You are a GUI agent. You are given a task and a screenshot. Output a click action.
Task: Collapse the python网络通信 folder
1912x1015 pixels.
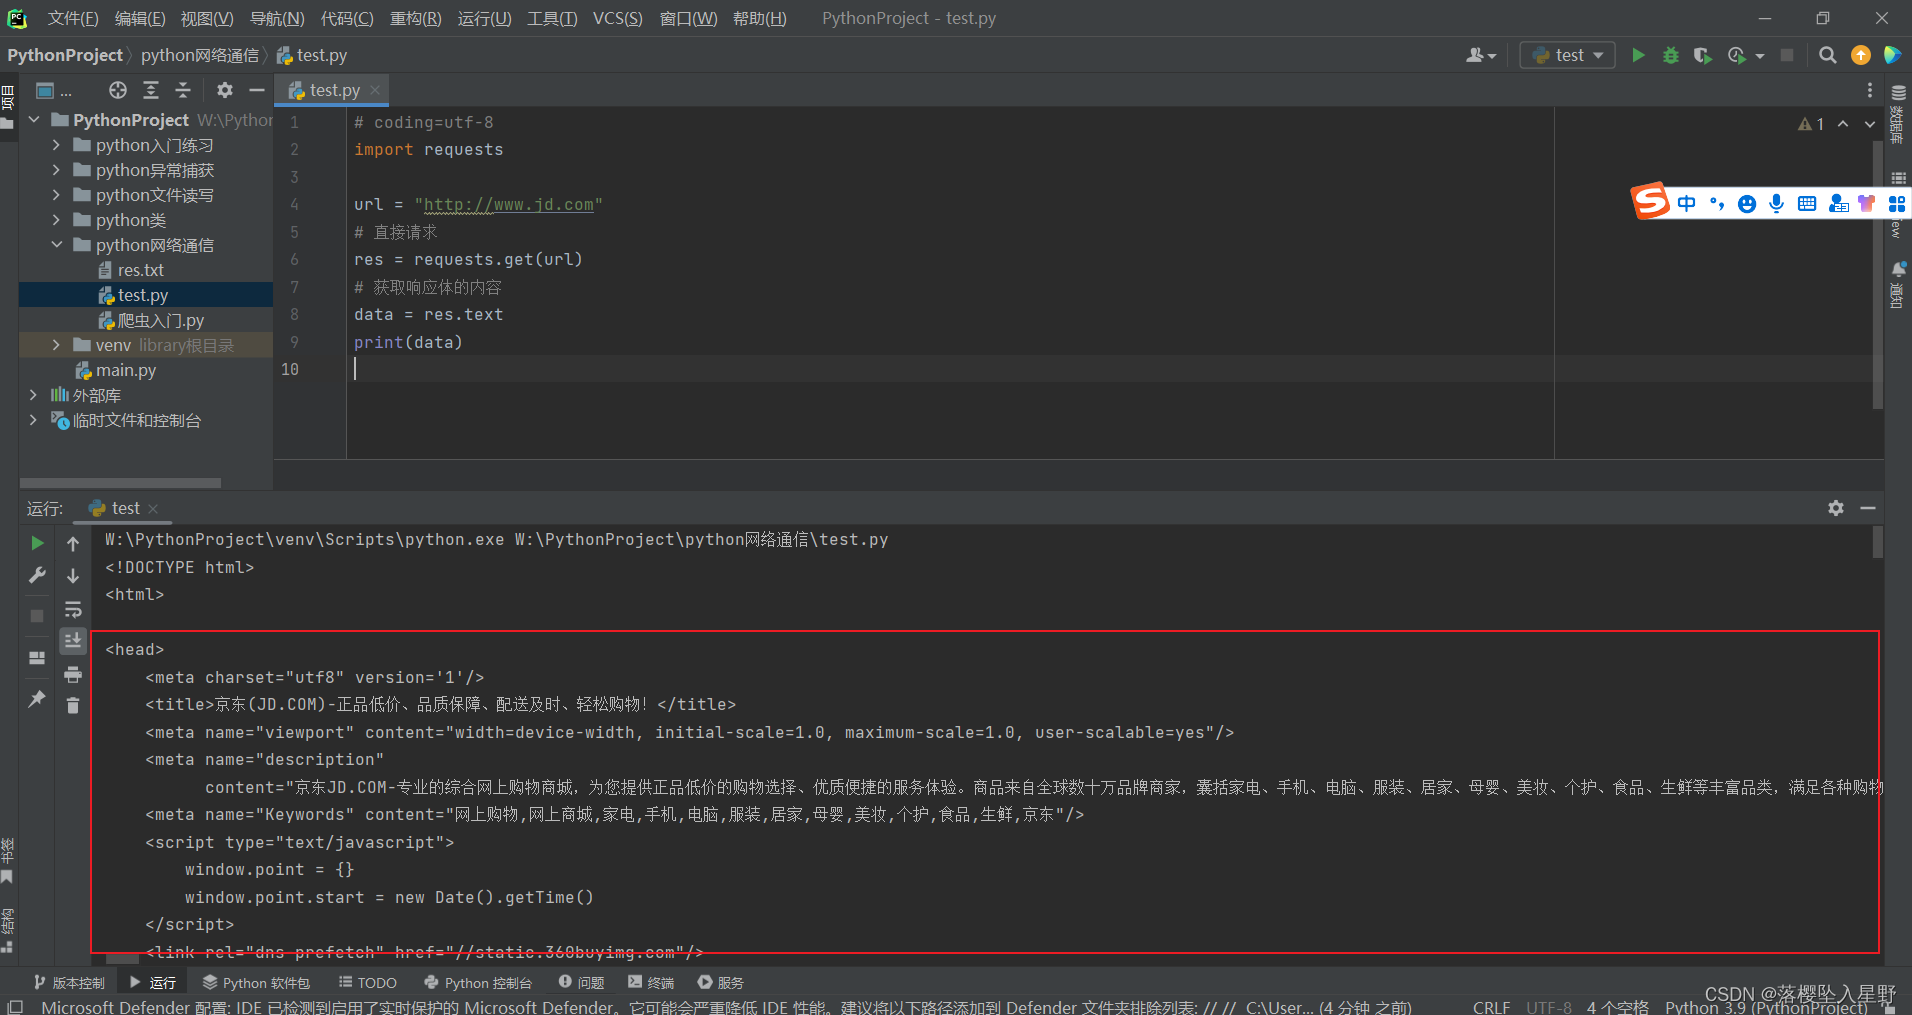56,245
